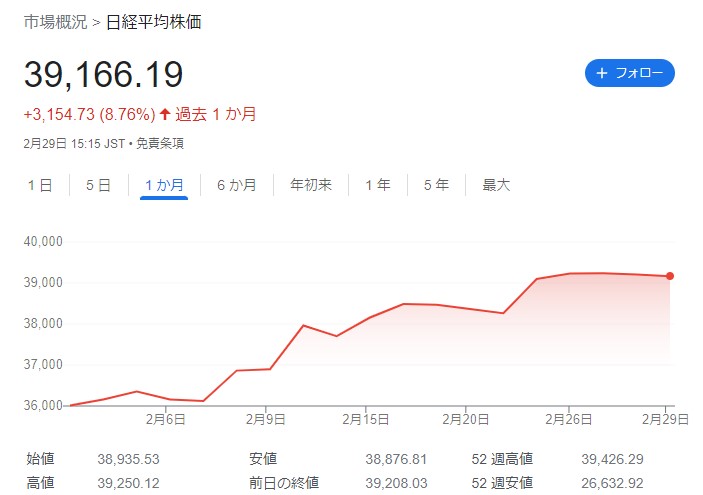The image size is (703, 495).
Task: Click the red up arrow next to 8.76%
Action: tap(165, 114)
